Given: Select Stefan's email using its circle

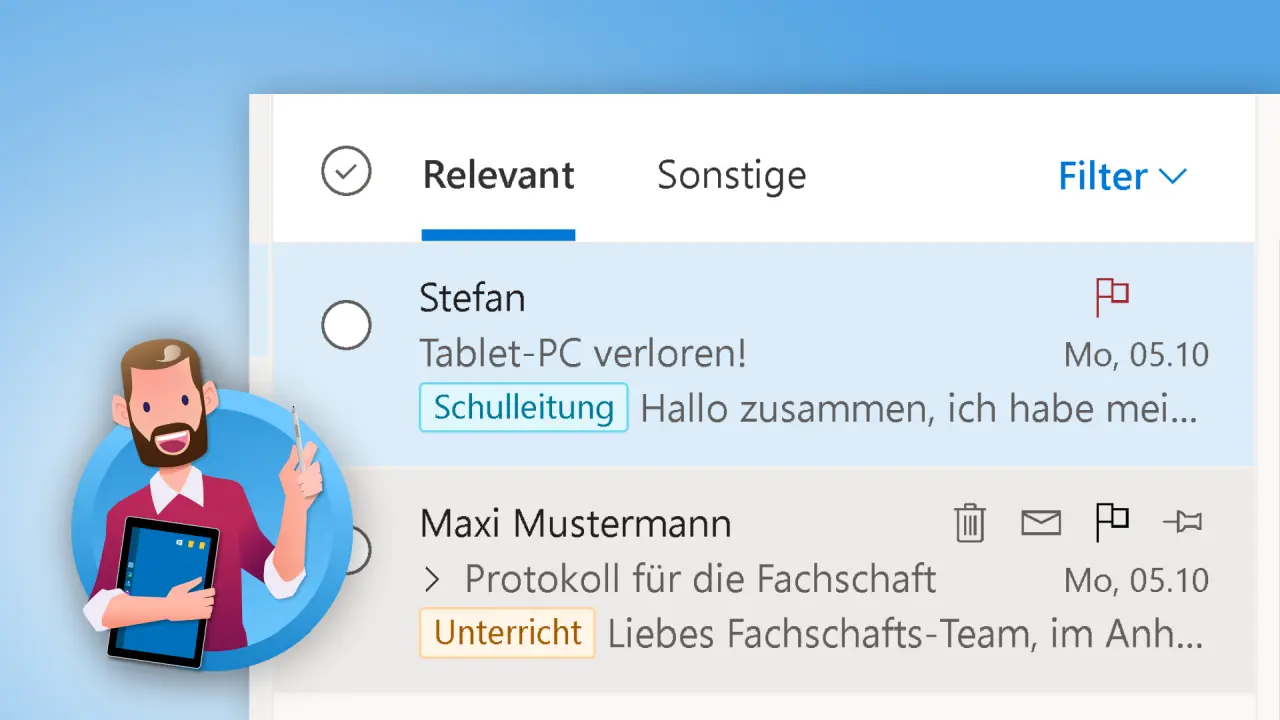Looking at the screenshot, I should click(x=346, y=325).
